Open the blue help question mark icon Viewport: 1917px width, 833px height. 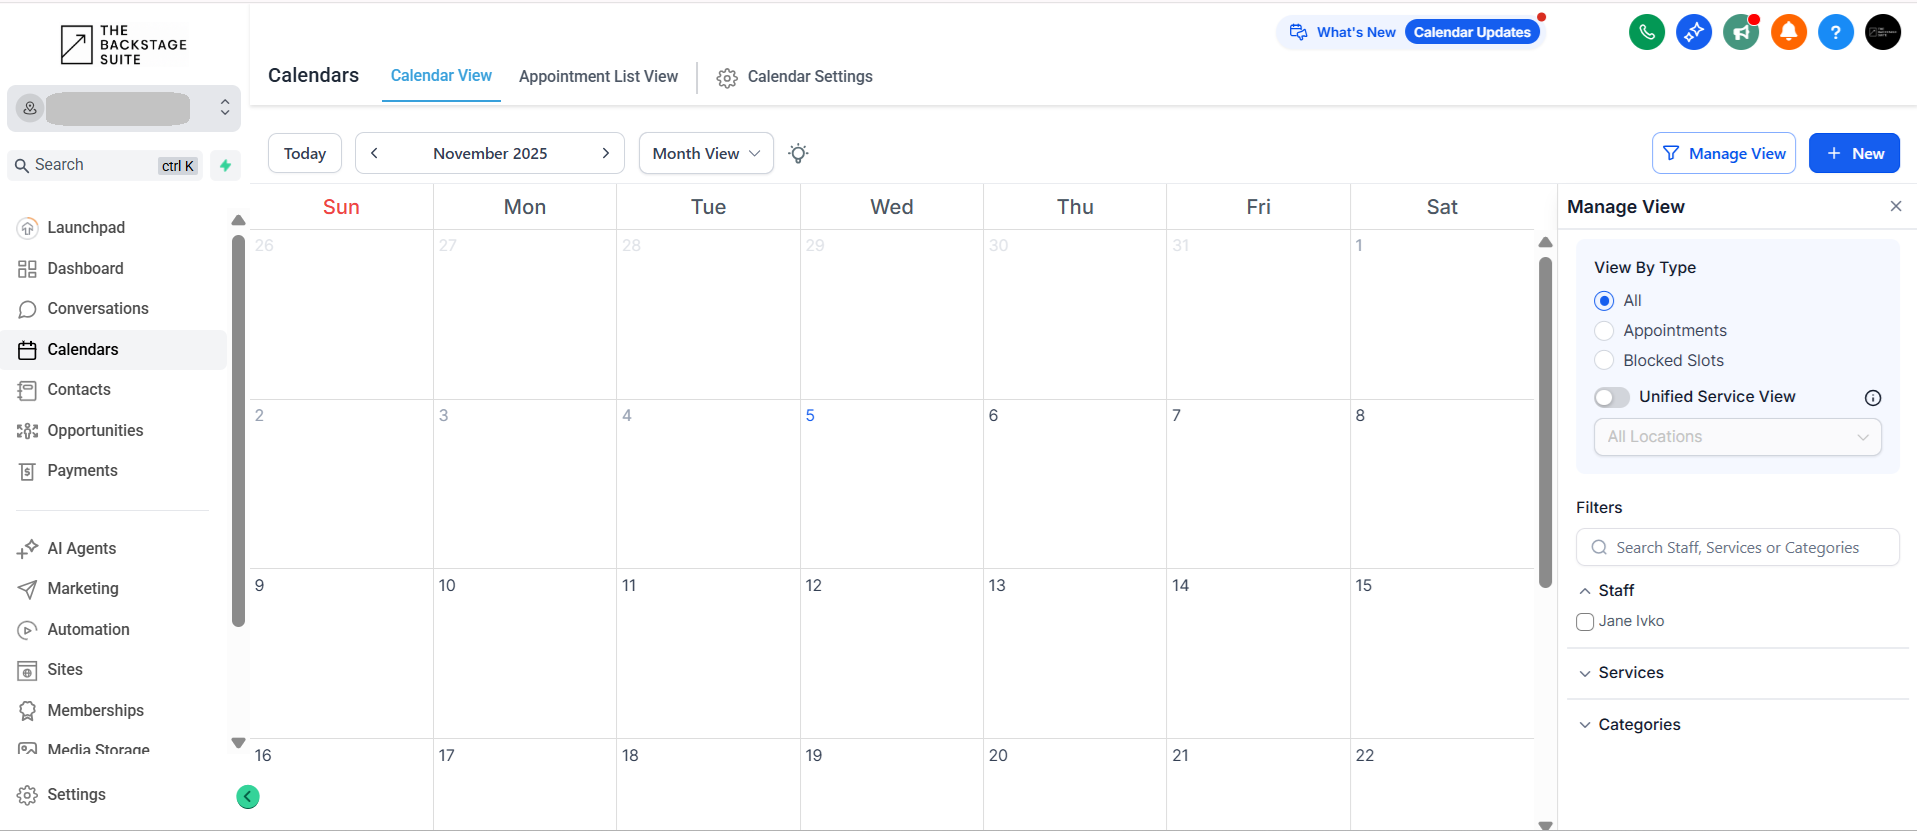pos(1835,32)
